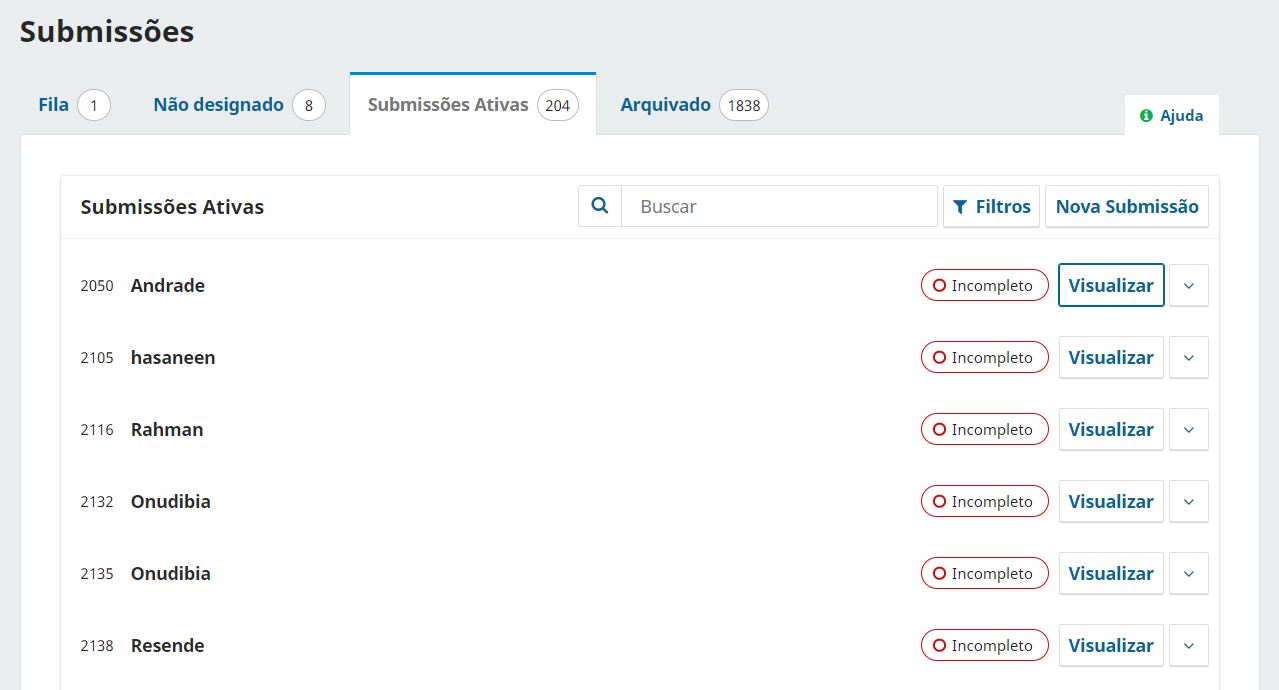Visualizar submission 2135 by Onudibia
Screen dimensions: 1279x690
[x=1111, y=573]
